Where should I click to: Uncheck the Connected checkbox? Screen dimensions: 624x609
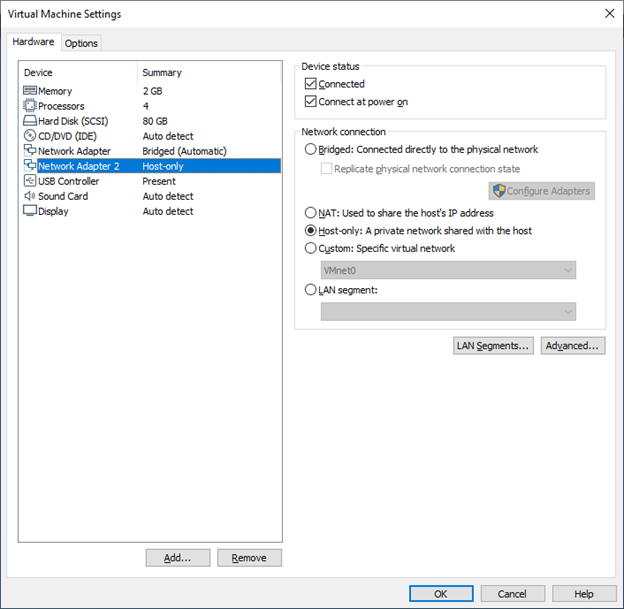311,84
